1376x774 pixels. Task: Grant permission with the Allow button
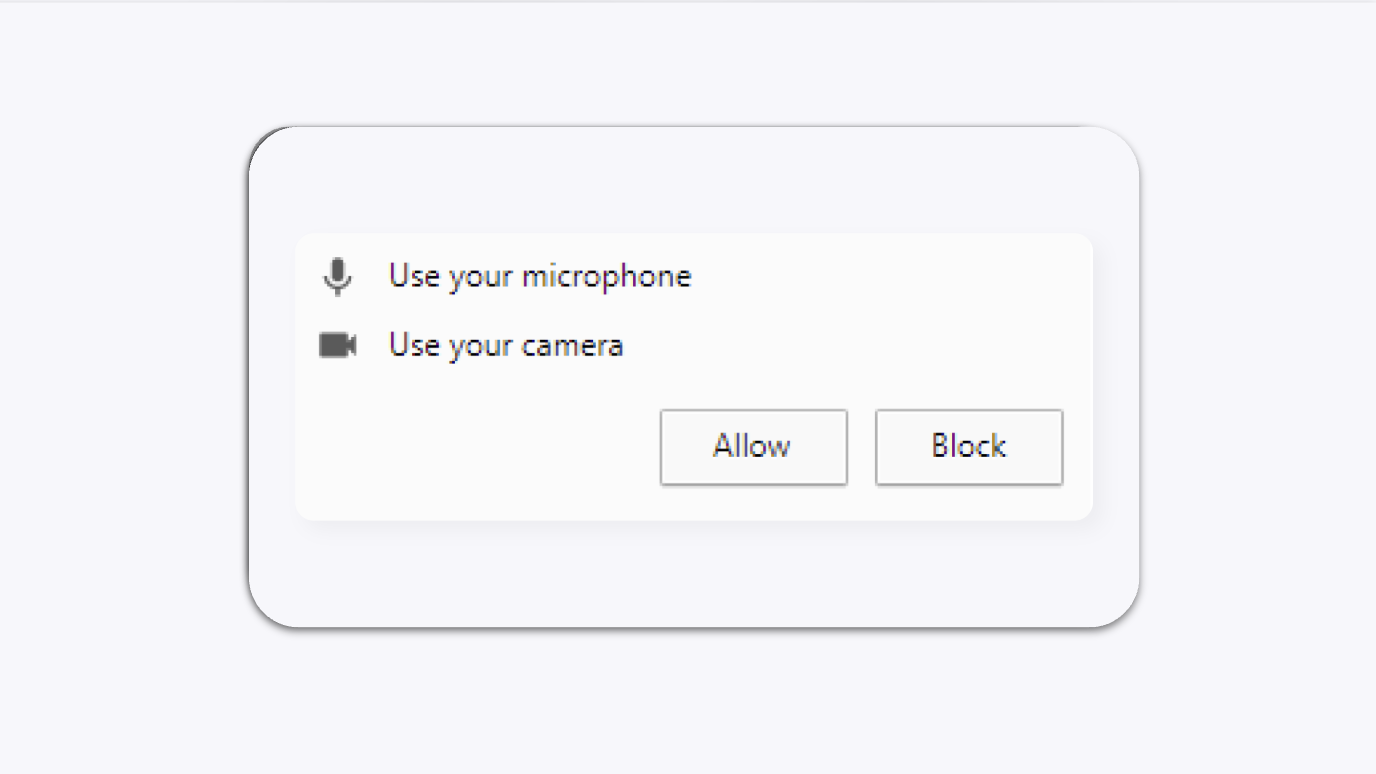pyautogui.click(x=754, y=447)
